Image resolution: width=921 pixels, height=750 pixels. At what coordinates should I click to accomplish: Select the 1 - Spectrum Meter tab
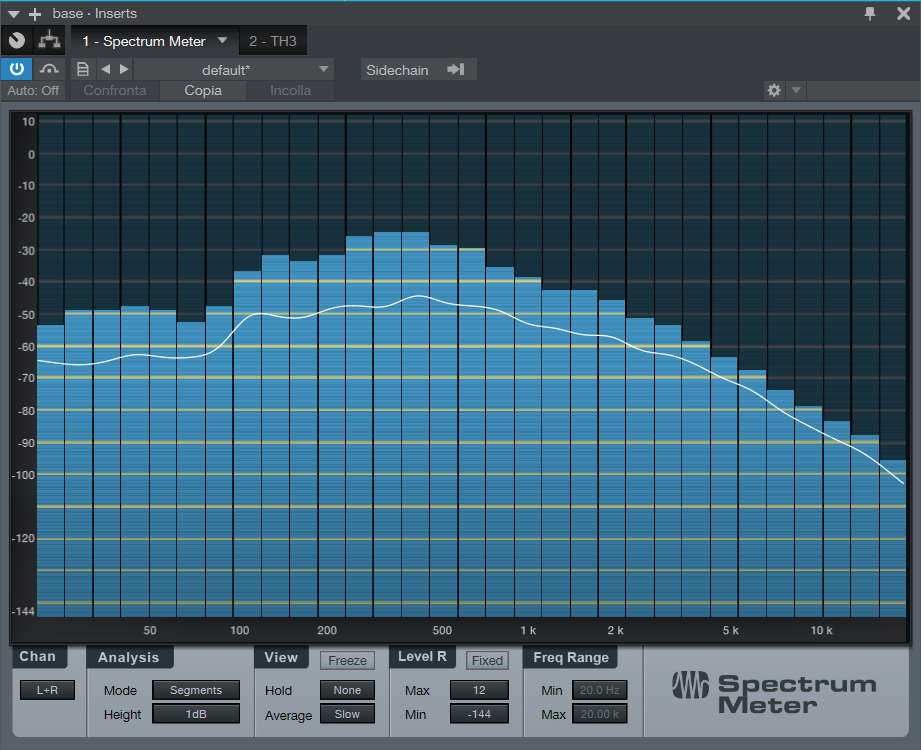143,41
